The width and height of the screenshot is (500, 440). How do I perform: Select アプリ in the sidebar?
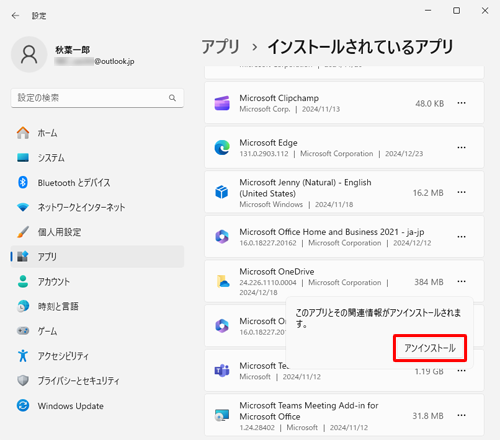point(97,257)
